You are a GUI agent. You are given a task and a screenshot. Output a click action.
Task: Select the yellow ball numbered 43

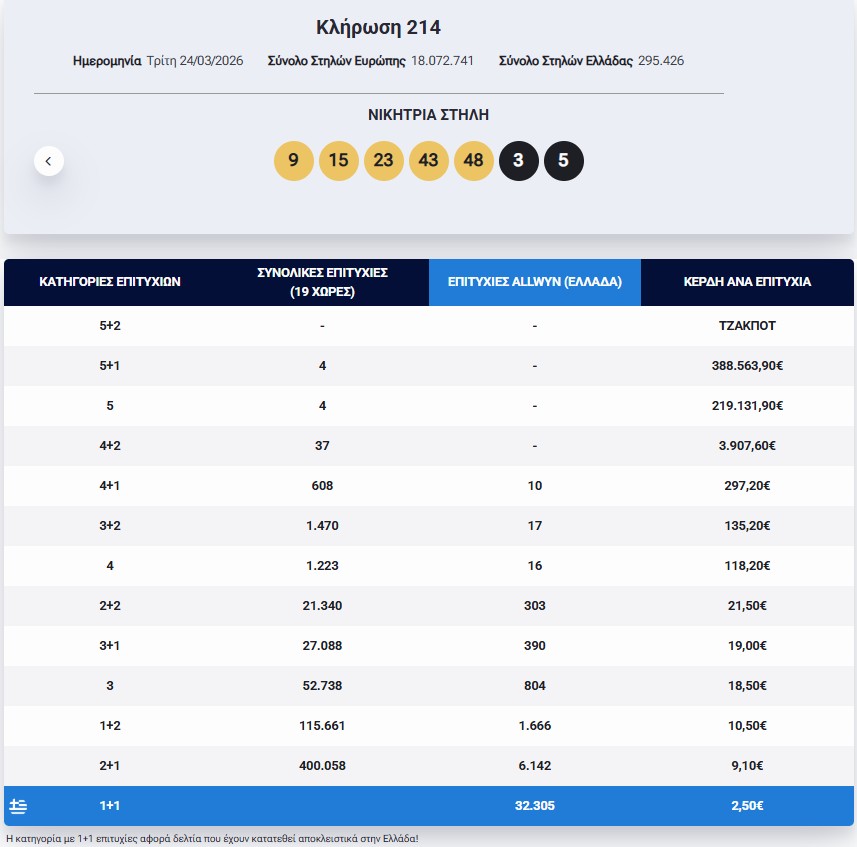(x=429, y=160)
